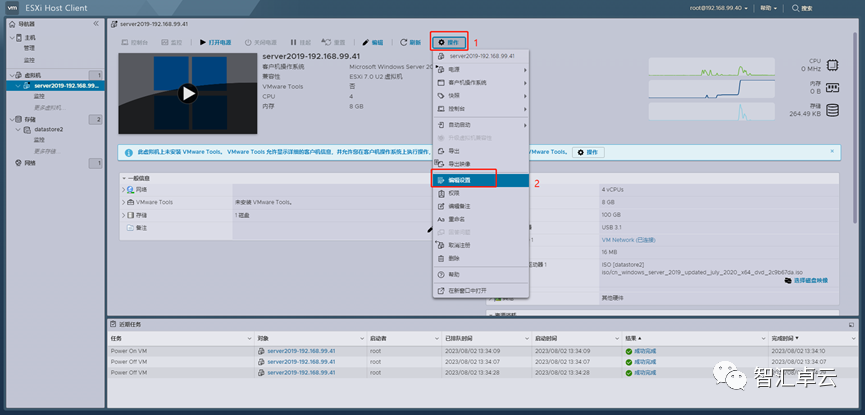This screenshot has width=865, height=415.
Task: Open the 自动启动 autostart submenu
Action: click(x=480, y=125)
